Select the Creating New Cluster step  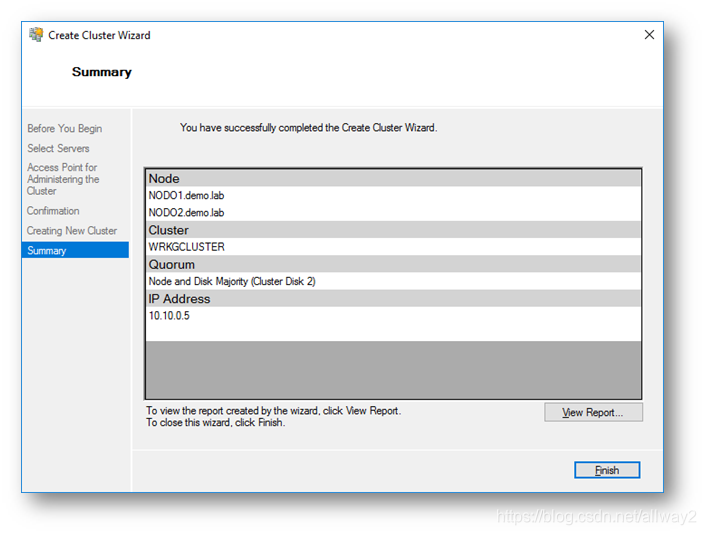72,231
